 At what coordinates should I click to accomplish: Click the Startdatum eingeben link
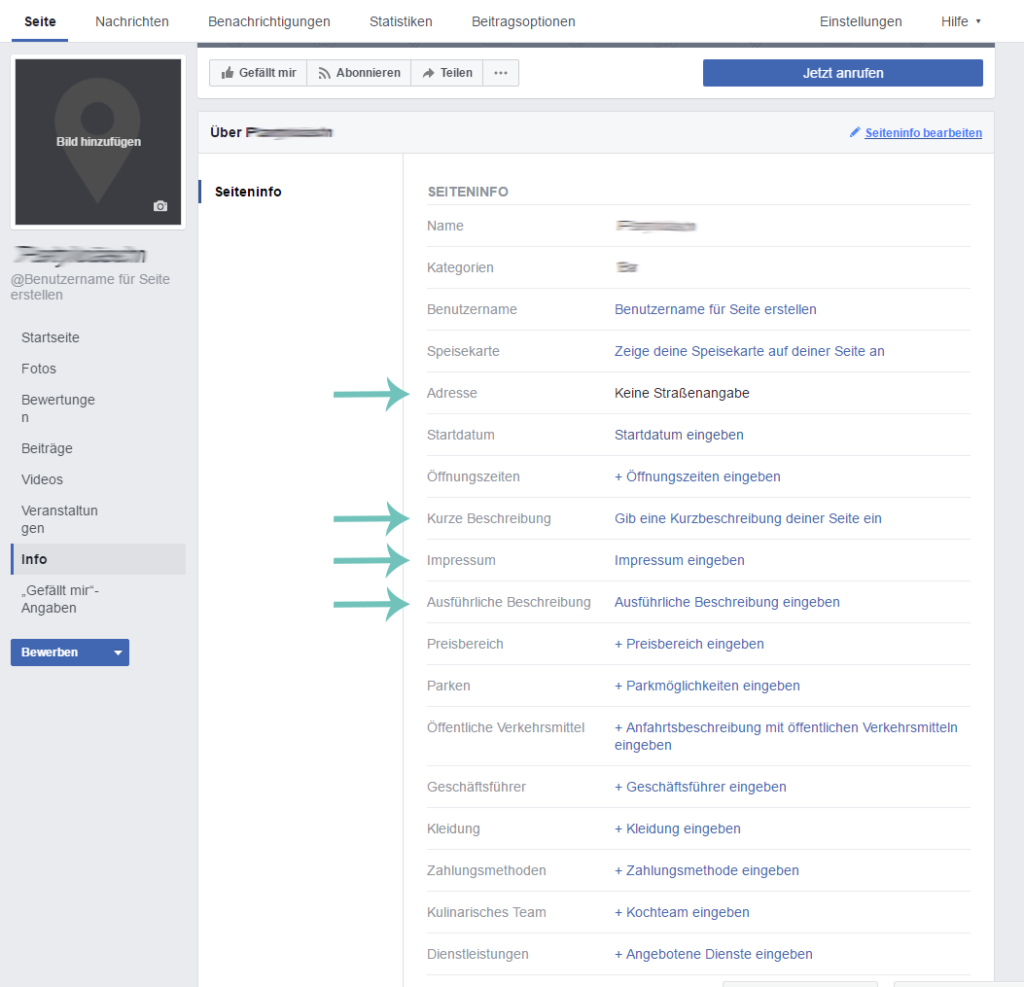[x=679, y=435]
